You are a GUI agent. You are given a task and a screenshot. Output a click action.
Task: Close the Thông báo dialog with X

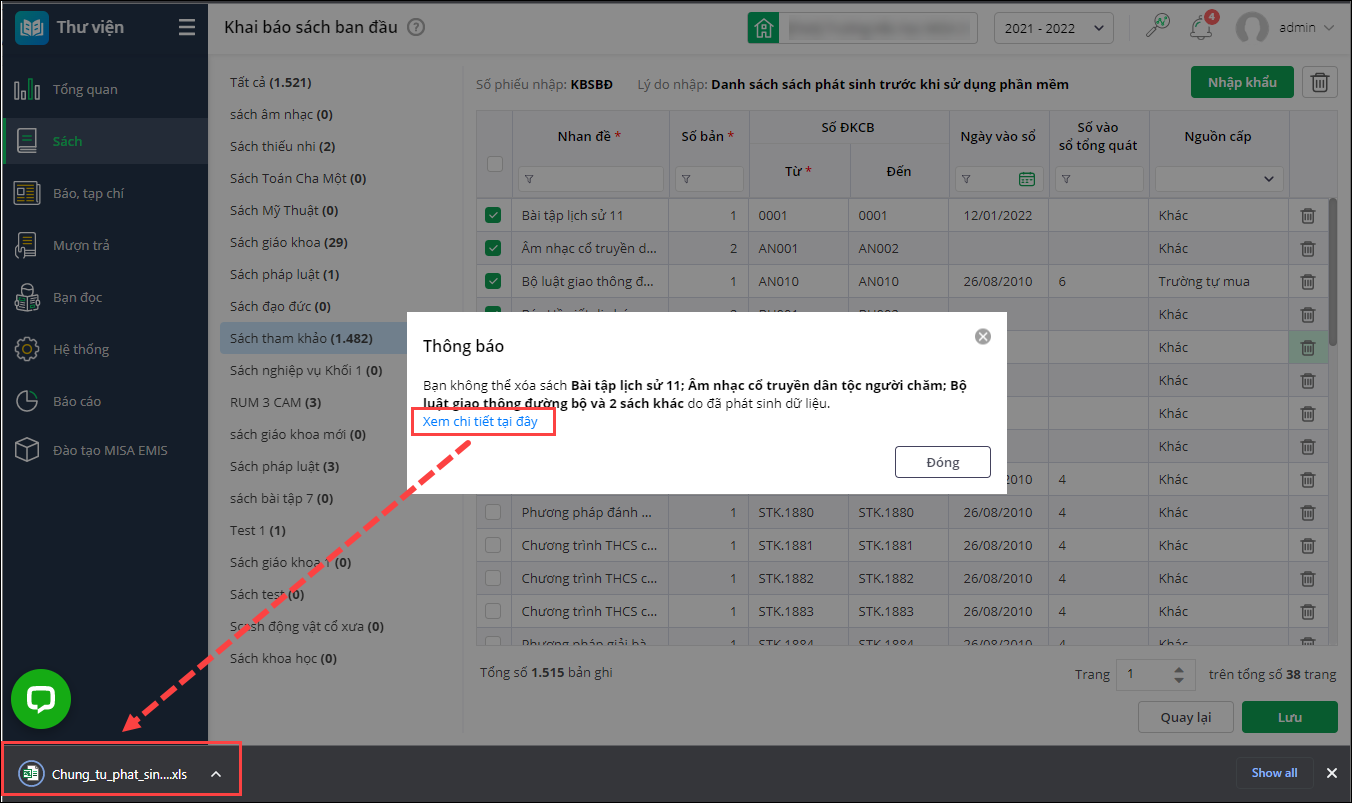click(x=983, y=336)
